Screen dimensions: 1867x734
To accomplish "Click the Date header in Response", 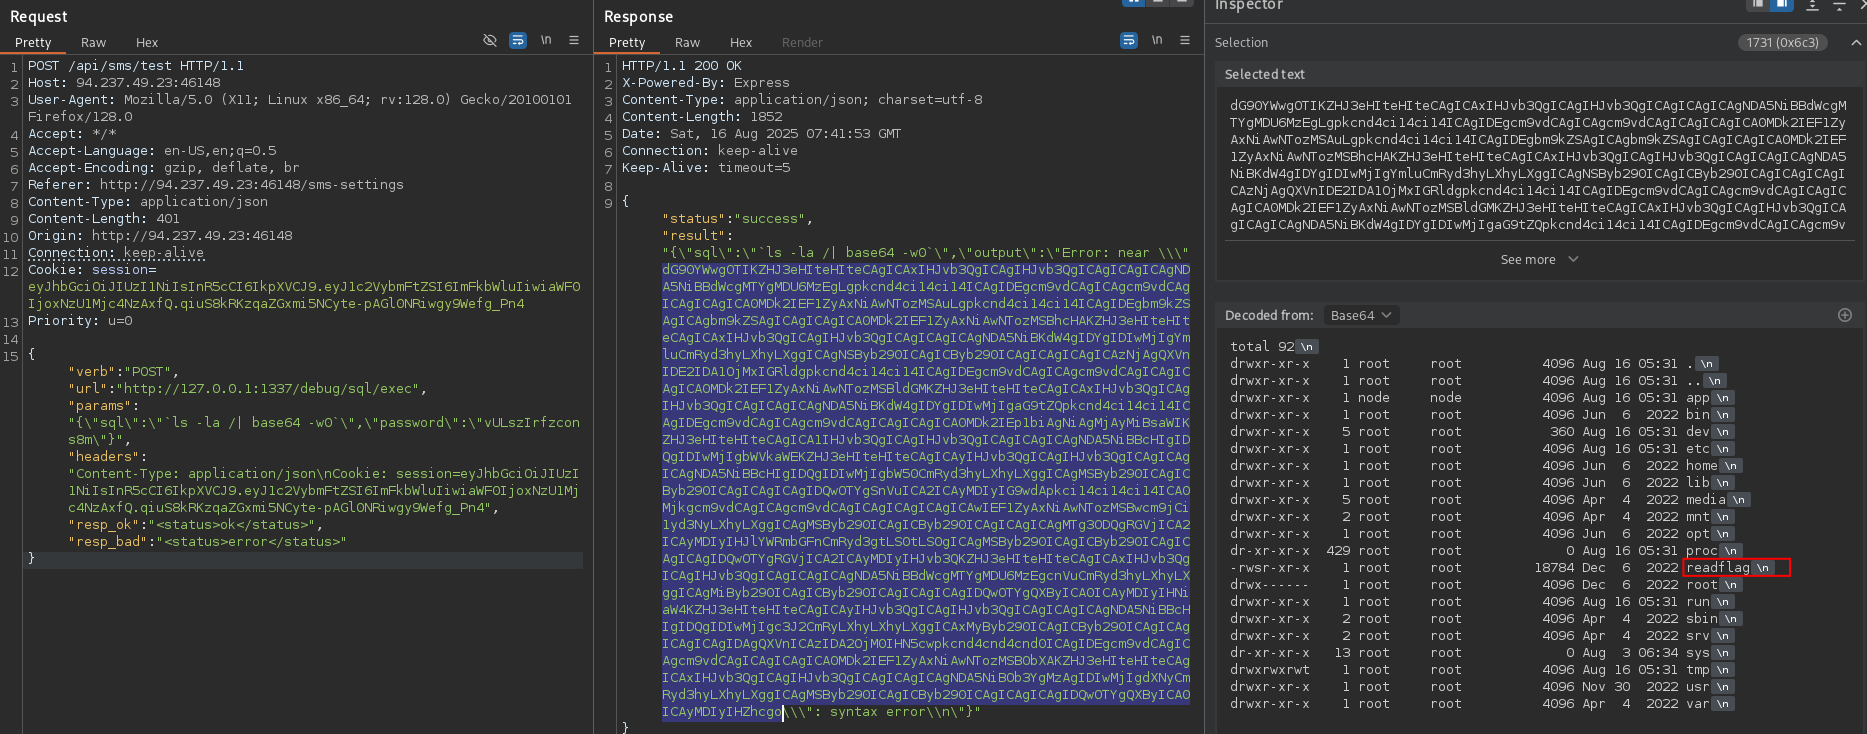I will click(x=762, y=134).
